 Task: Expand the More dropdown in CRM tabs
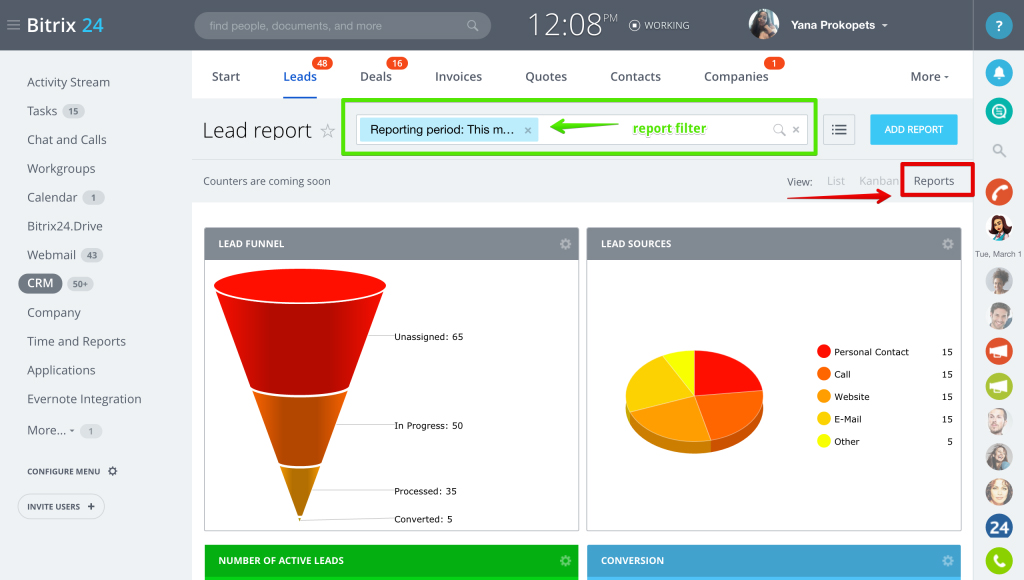929,77
